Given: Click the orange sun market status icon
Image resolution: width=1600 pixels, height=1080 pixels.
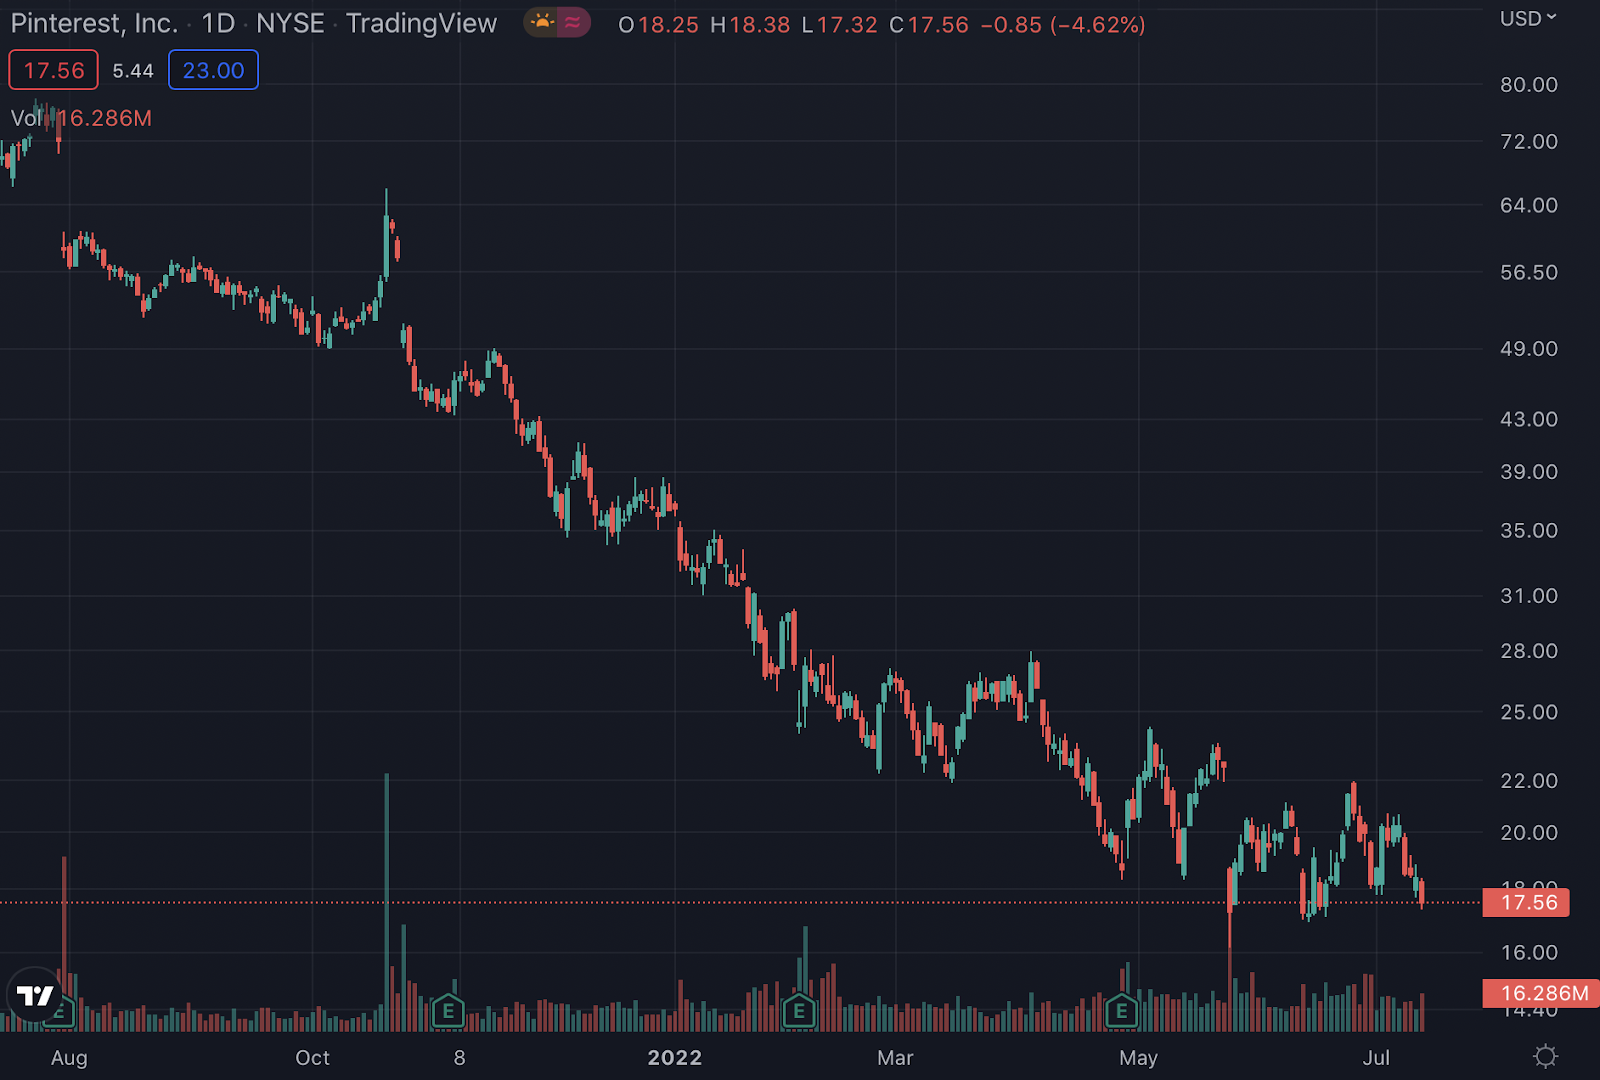Looking at the screenshot, I should (542, 23).
